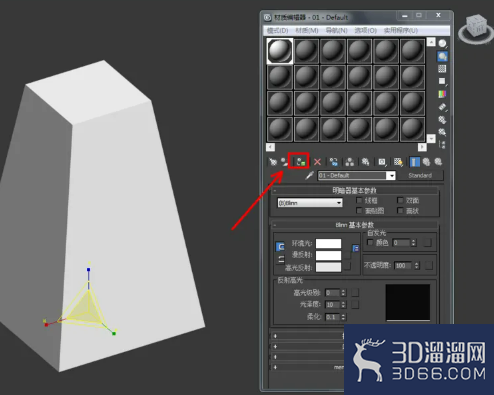Click the 高光反射 color swatch

328,267
